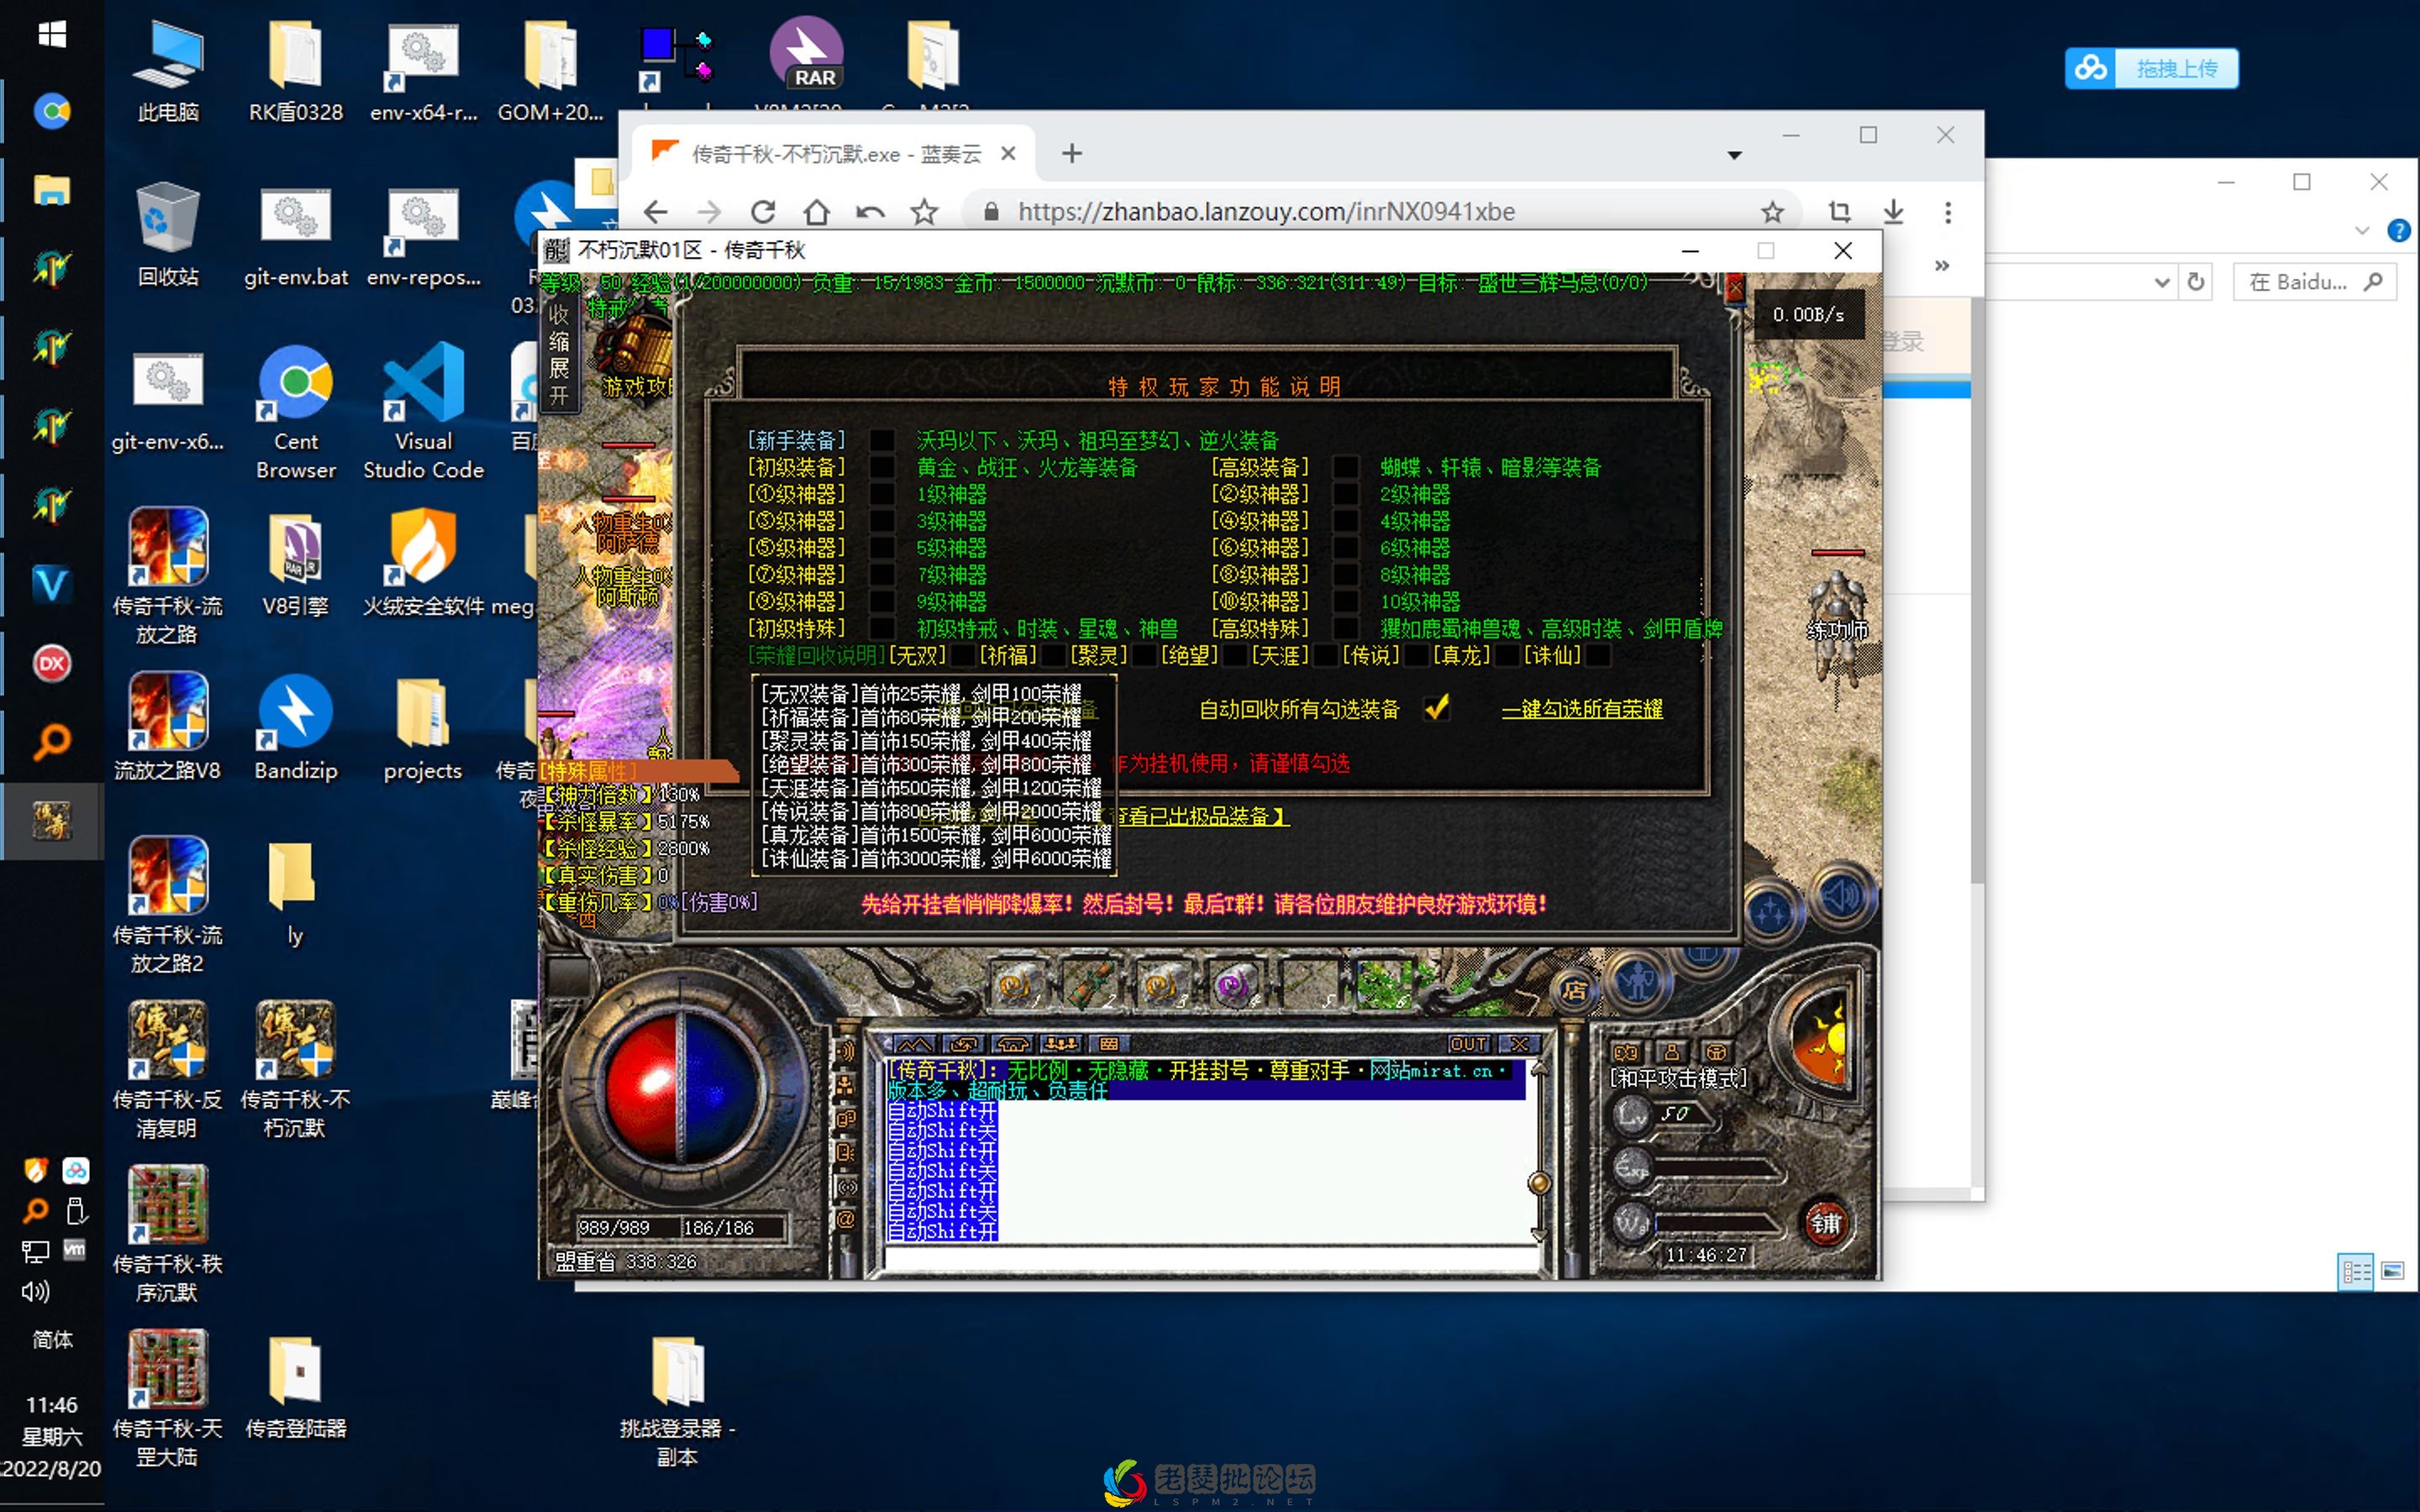Click 简体 input method indicator
Viewport: 2420px width, 1512px height.
pyautogui.click(x=52, y=1340)
